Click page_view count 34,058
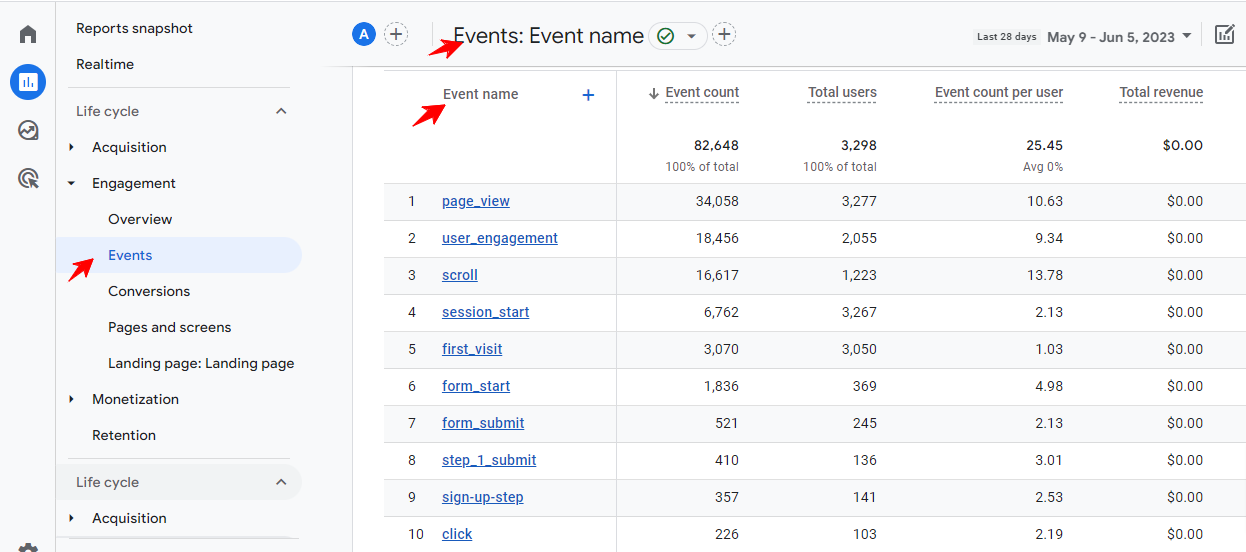This screenshot has width=1246, height=552. point(717,201)
